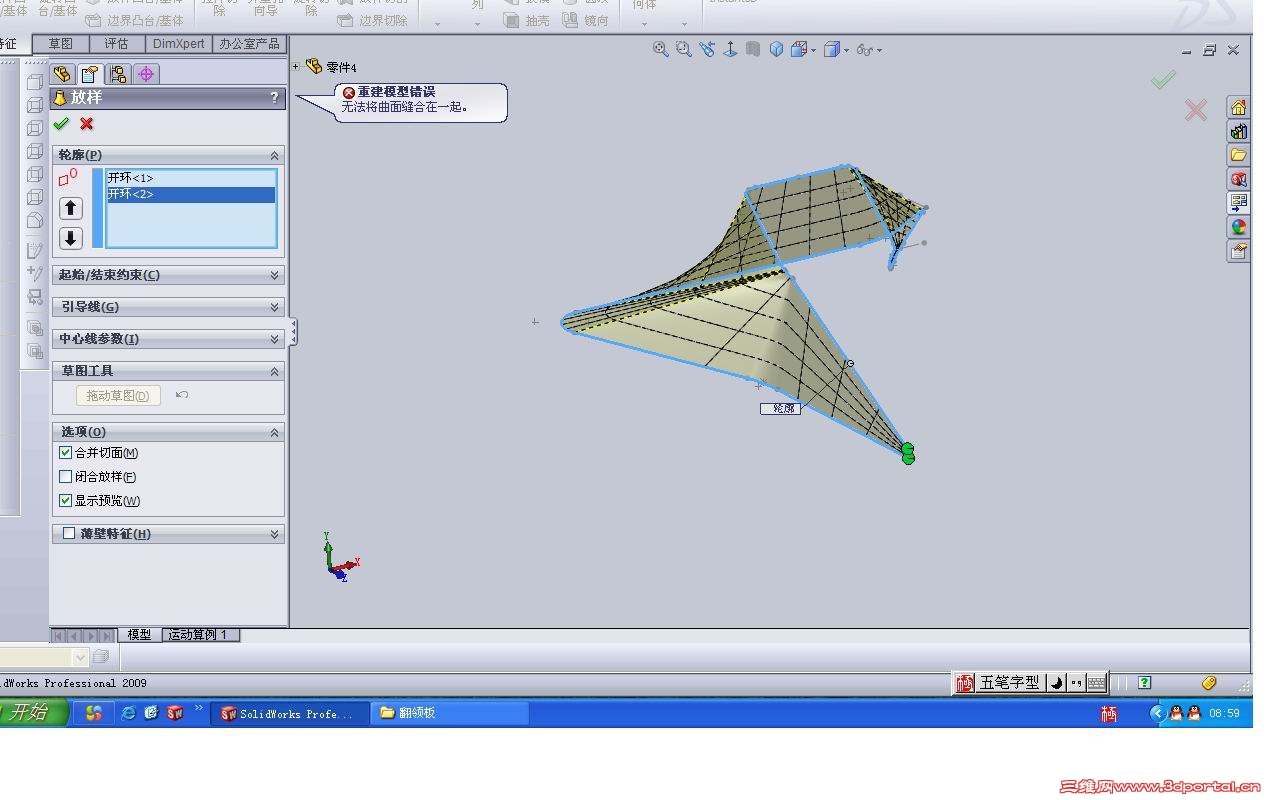
Task: Switch to the PropertyManager tab icon
Action: click(x=90, y=74)
